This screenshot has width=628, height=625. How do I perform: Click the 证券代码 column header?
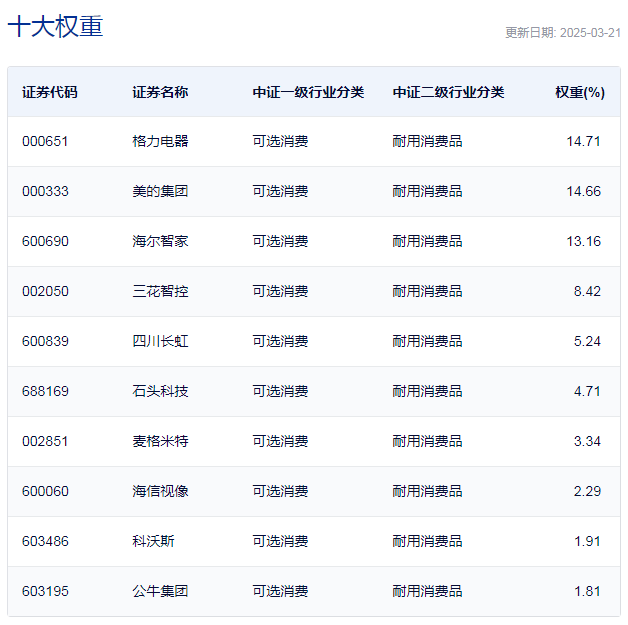point(50,92)
